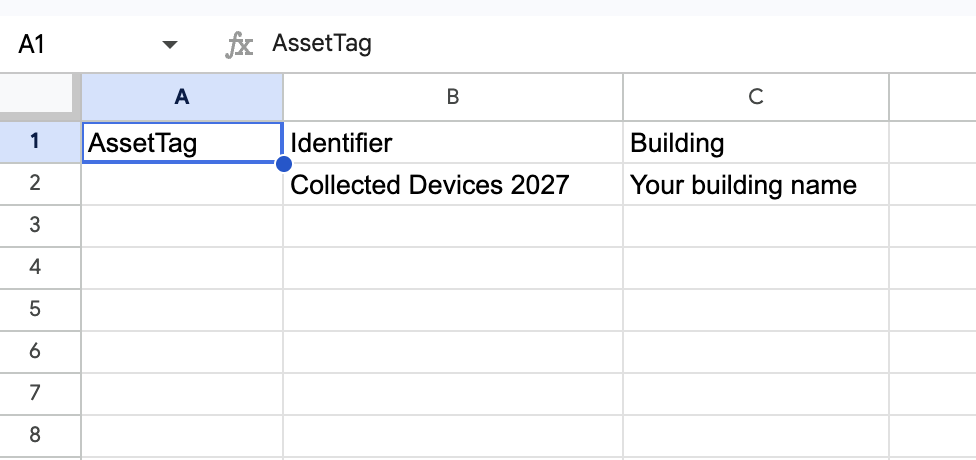The width and height of the screenshot is (976, 460).
Task: Select the Your building name cell
Action: [756, 184]
